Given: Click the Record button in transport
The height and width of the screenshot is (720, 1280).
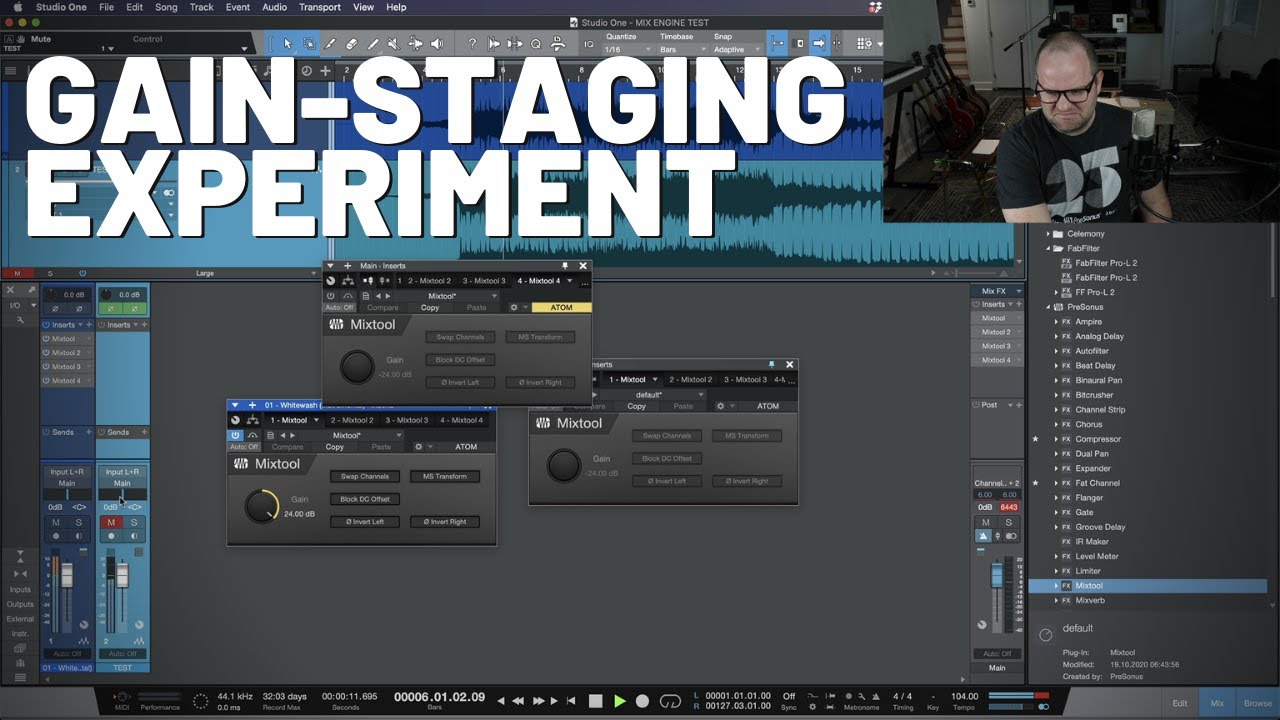Looking at the screenshot, I should 643,701.
